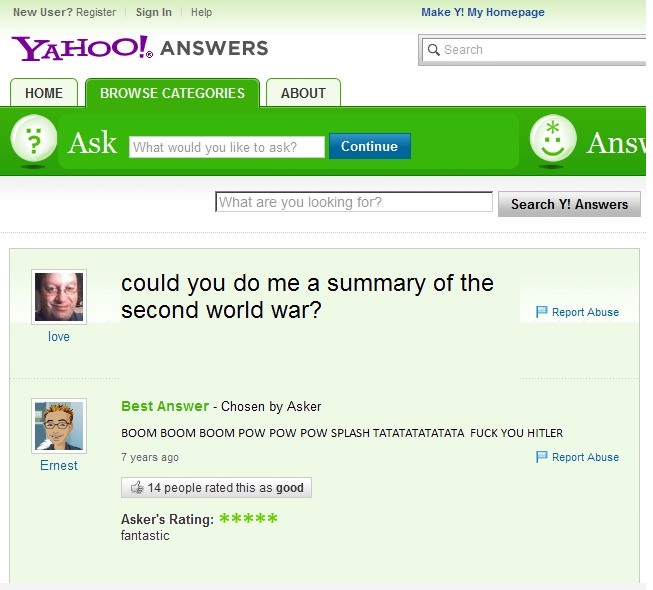This screenshot has width=653, height=590.
Task: Click the Ask question-mark smiley icon
Action: [x=34, y=138]
